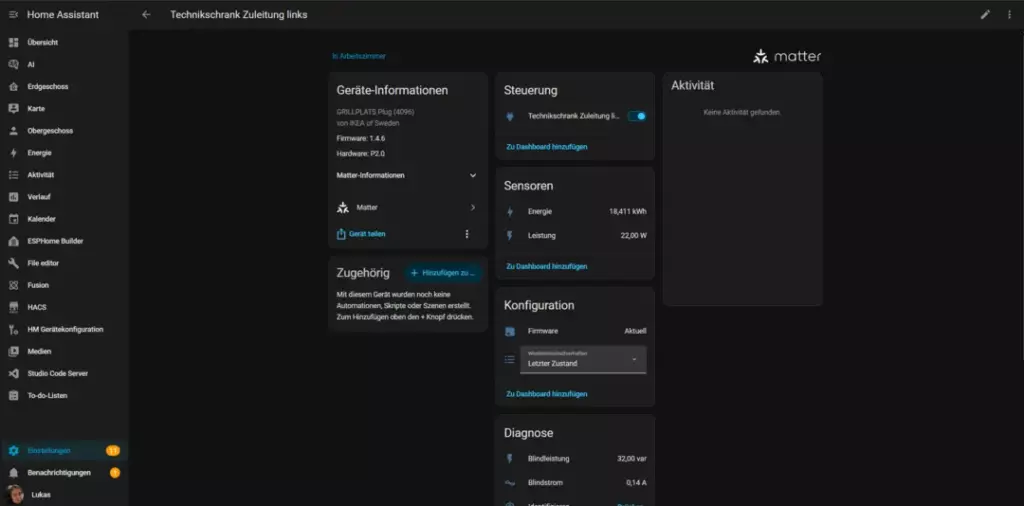Click the Benachrichtigungen count badge
The image size is (1024, 506).
(115, 473)
